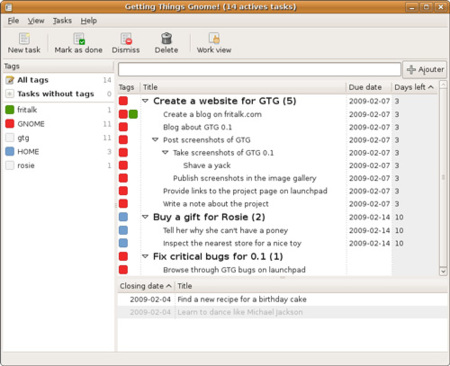Image resolution: width=450 pixels, height=366 pixels.
Task: Select 'Browse through GTG bugs on launchpad' task
Action: tap(234, 270)
